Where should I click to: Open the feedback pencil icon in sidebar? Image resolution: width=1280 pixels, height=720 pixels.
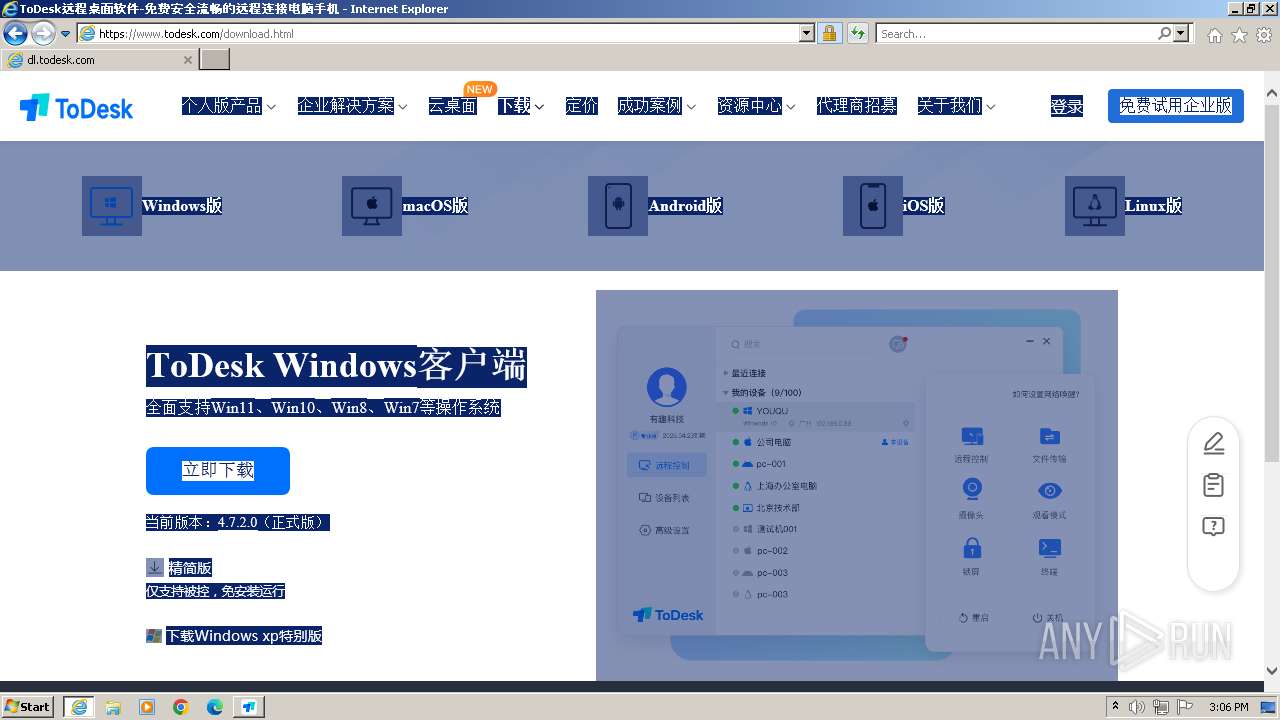point(1213,443)
